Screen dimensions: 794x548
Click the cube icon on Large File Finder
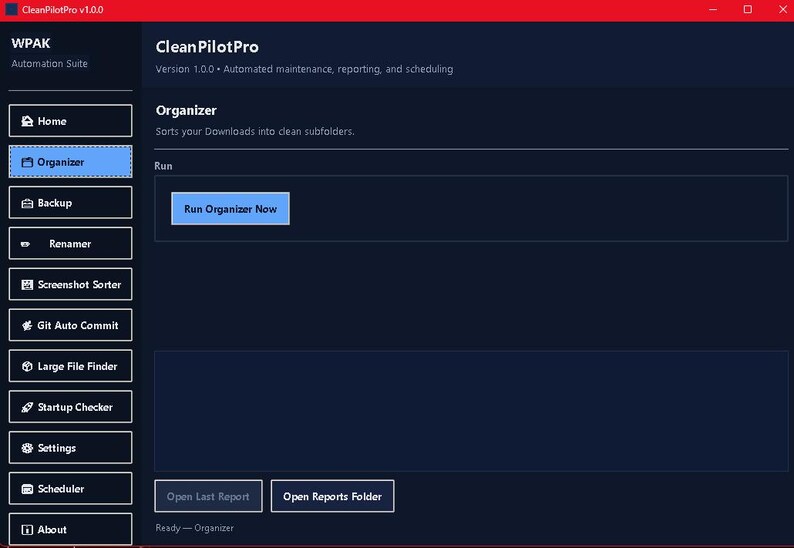click(x=27, y=366)
